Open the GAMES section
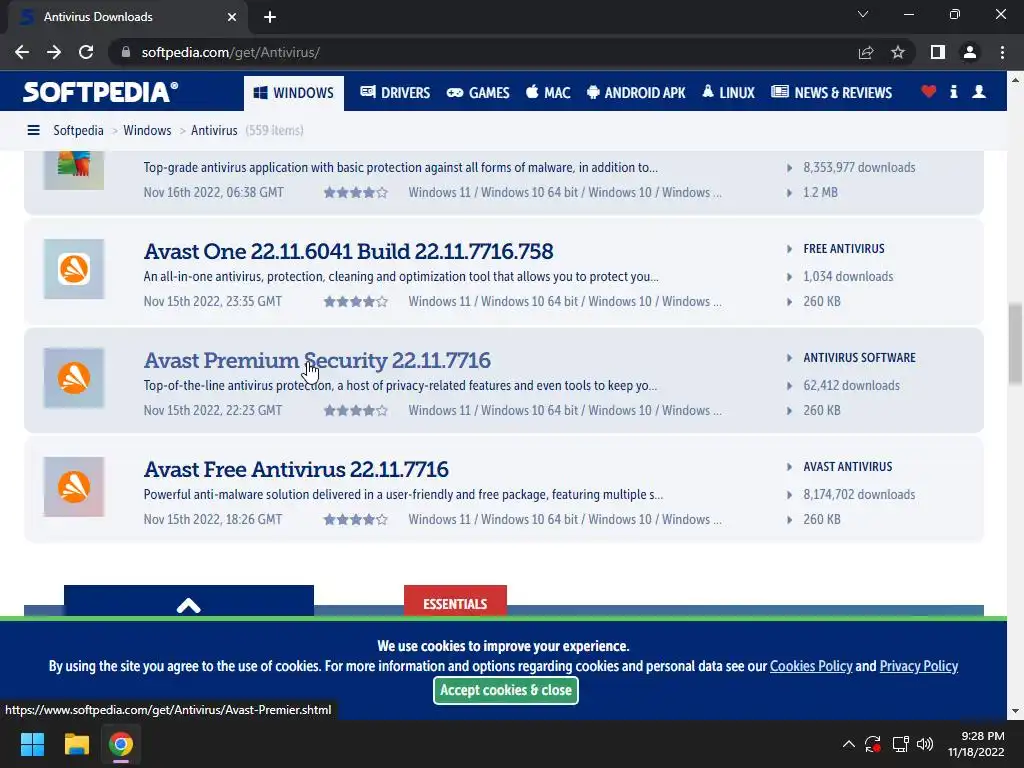Screen dimensions: 1024x768 tap(478, 93)
